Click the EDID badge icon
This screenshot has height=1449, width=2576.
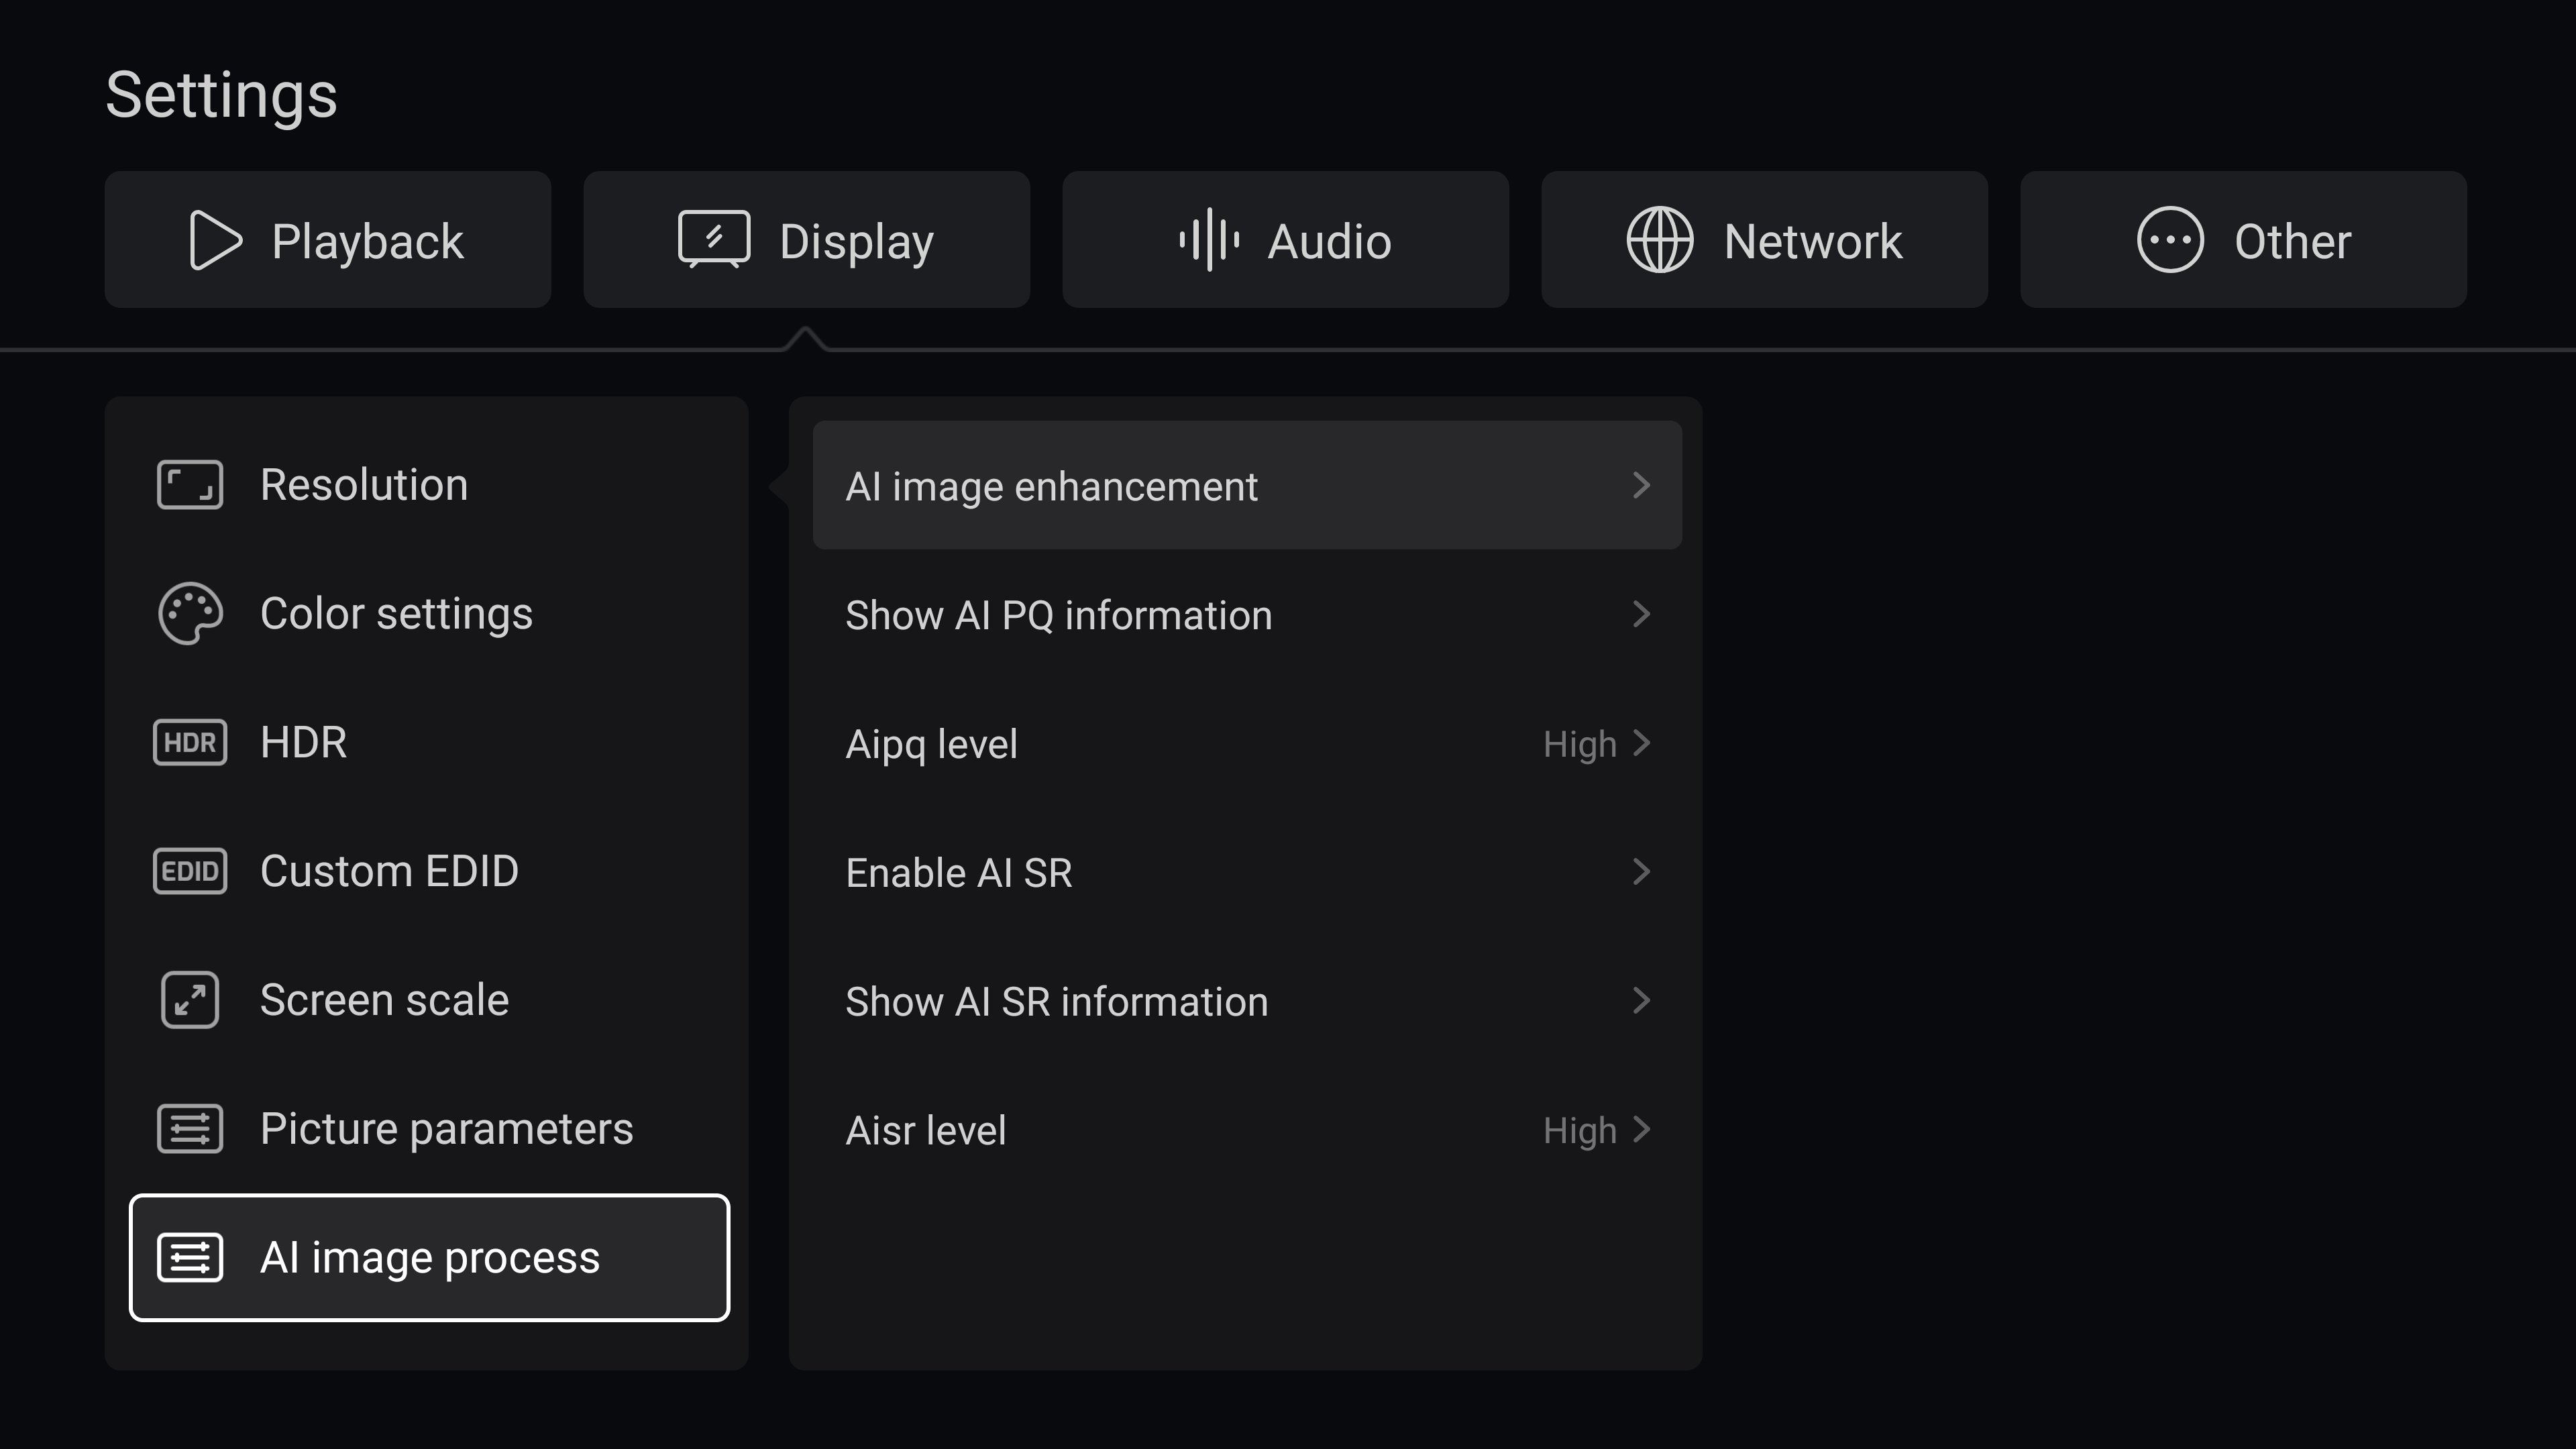click(x=190, y=871)
